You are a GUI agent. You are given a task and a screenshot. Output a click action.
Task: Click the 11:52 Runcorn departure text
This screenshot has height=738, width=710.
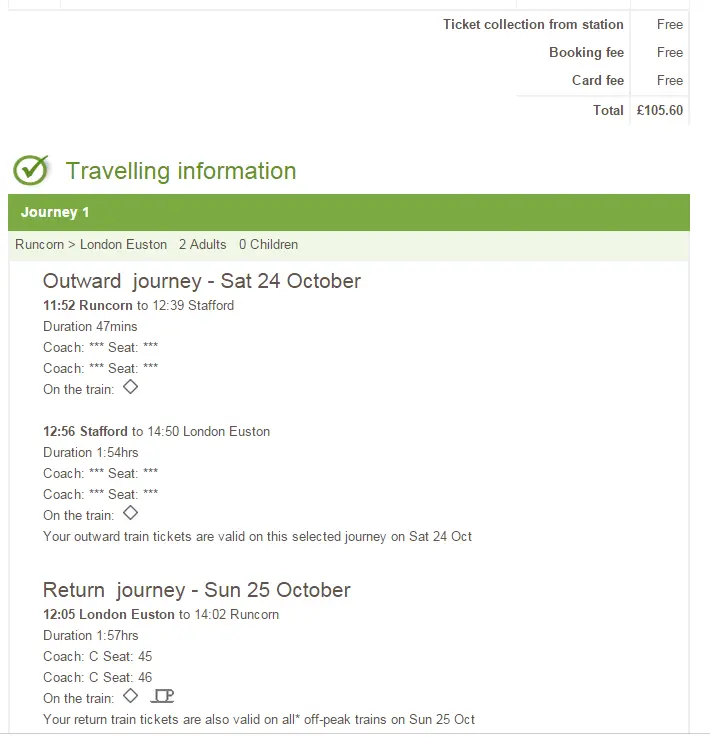click(x=88, y=305)
